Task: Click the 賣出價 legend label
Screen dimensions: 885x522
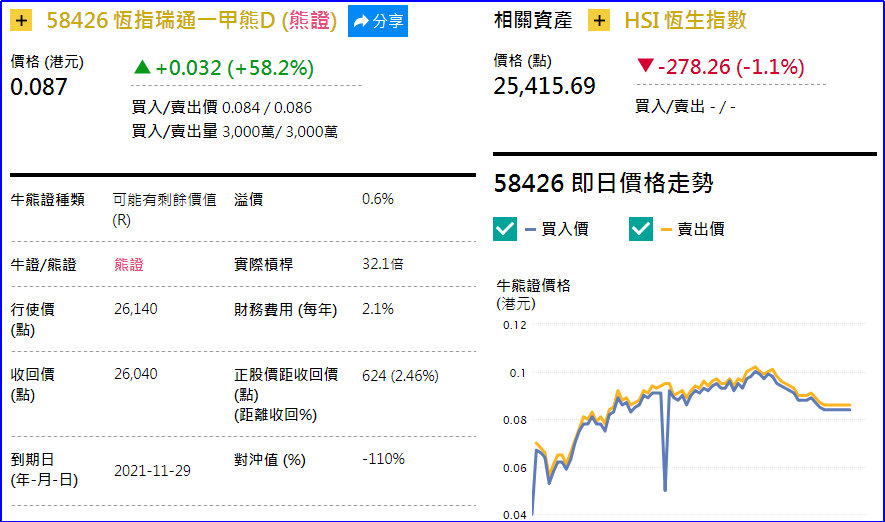Action: click(x=700, y=229)
